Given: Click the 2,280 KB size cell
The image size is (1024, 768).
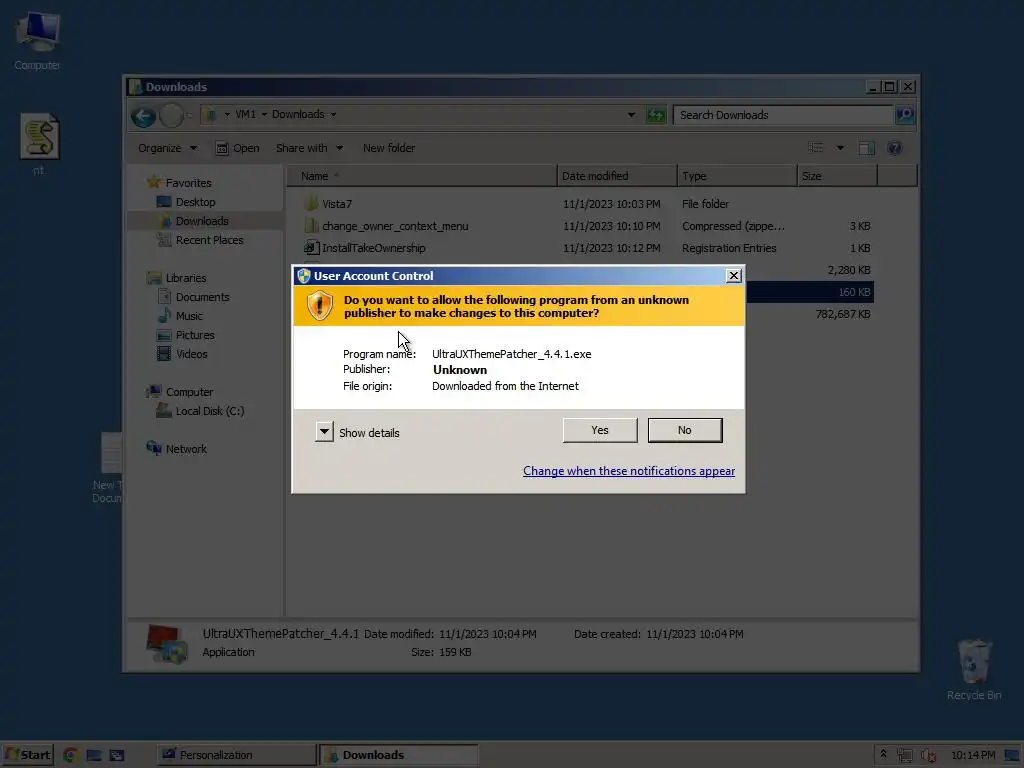Looking at the screenshot, I should pyautogui.click(x=849, y=270).
